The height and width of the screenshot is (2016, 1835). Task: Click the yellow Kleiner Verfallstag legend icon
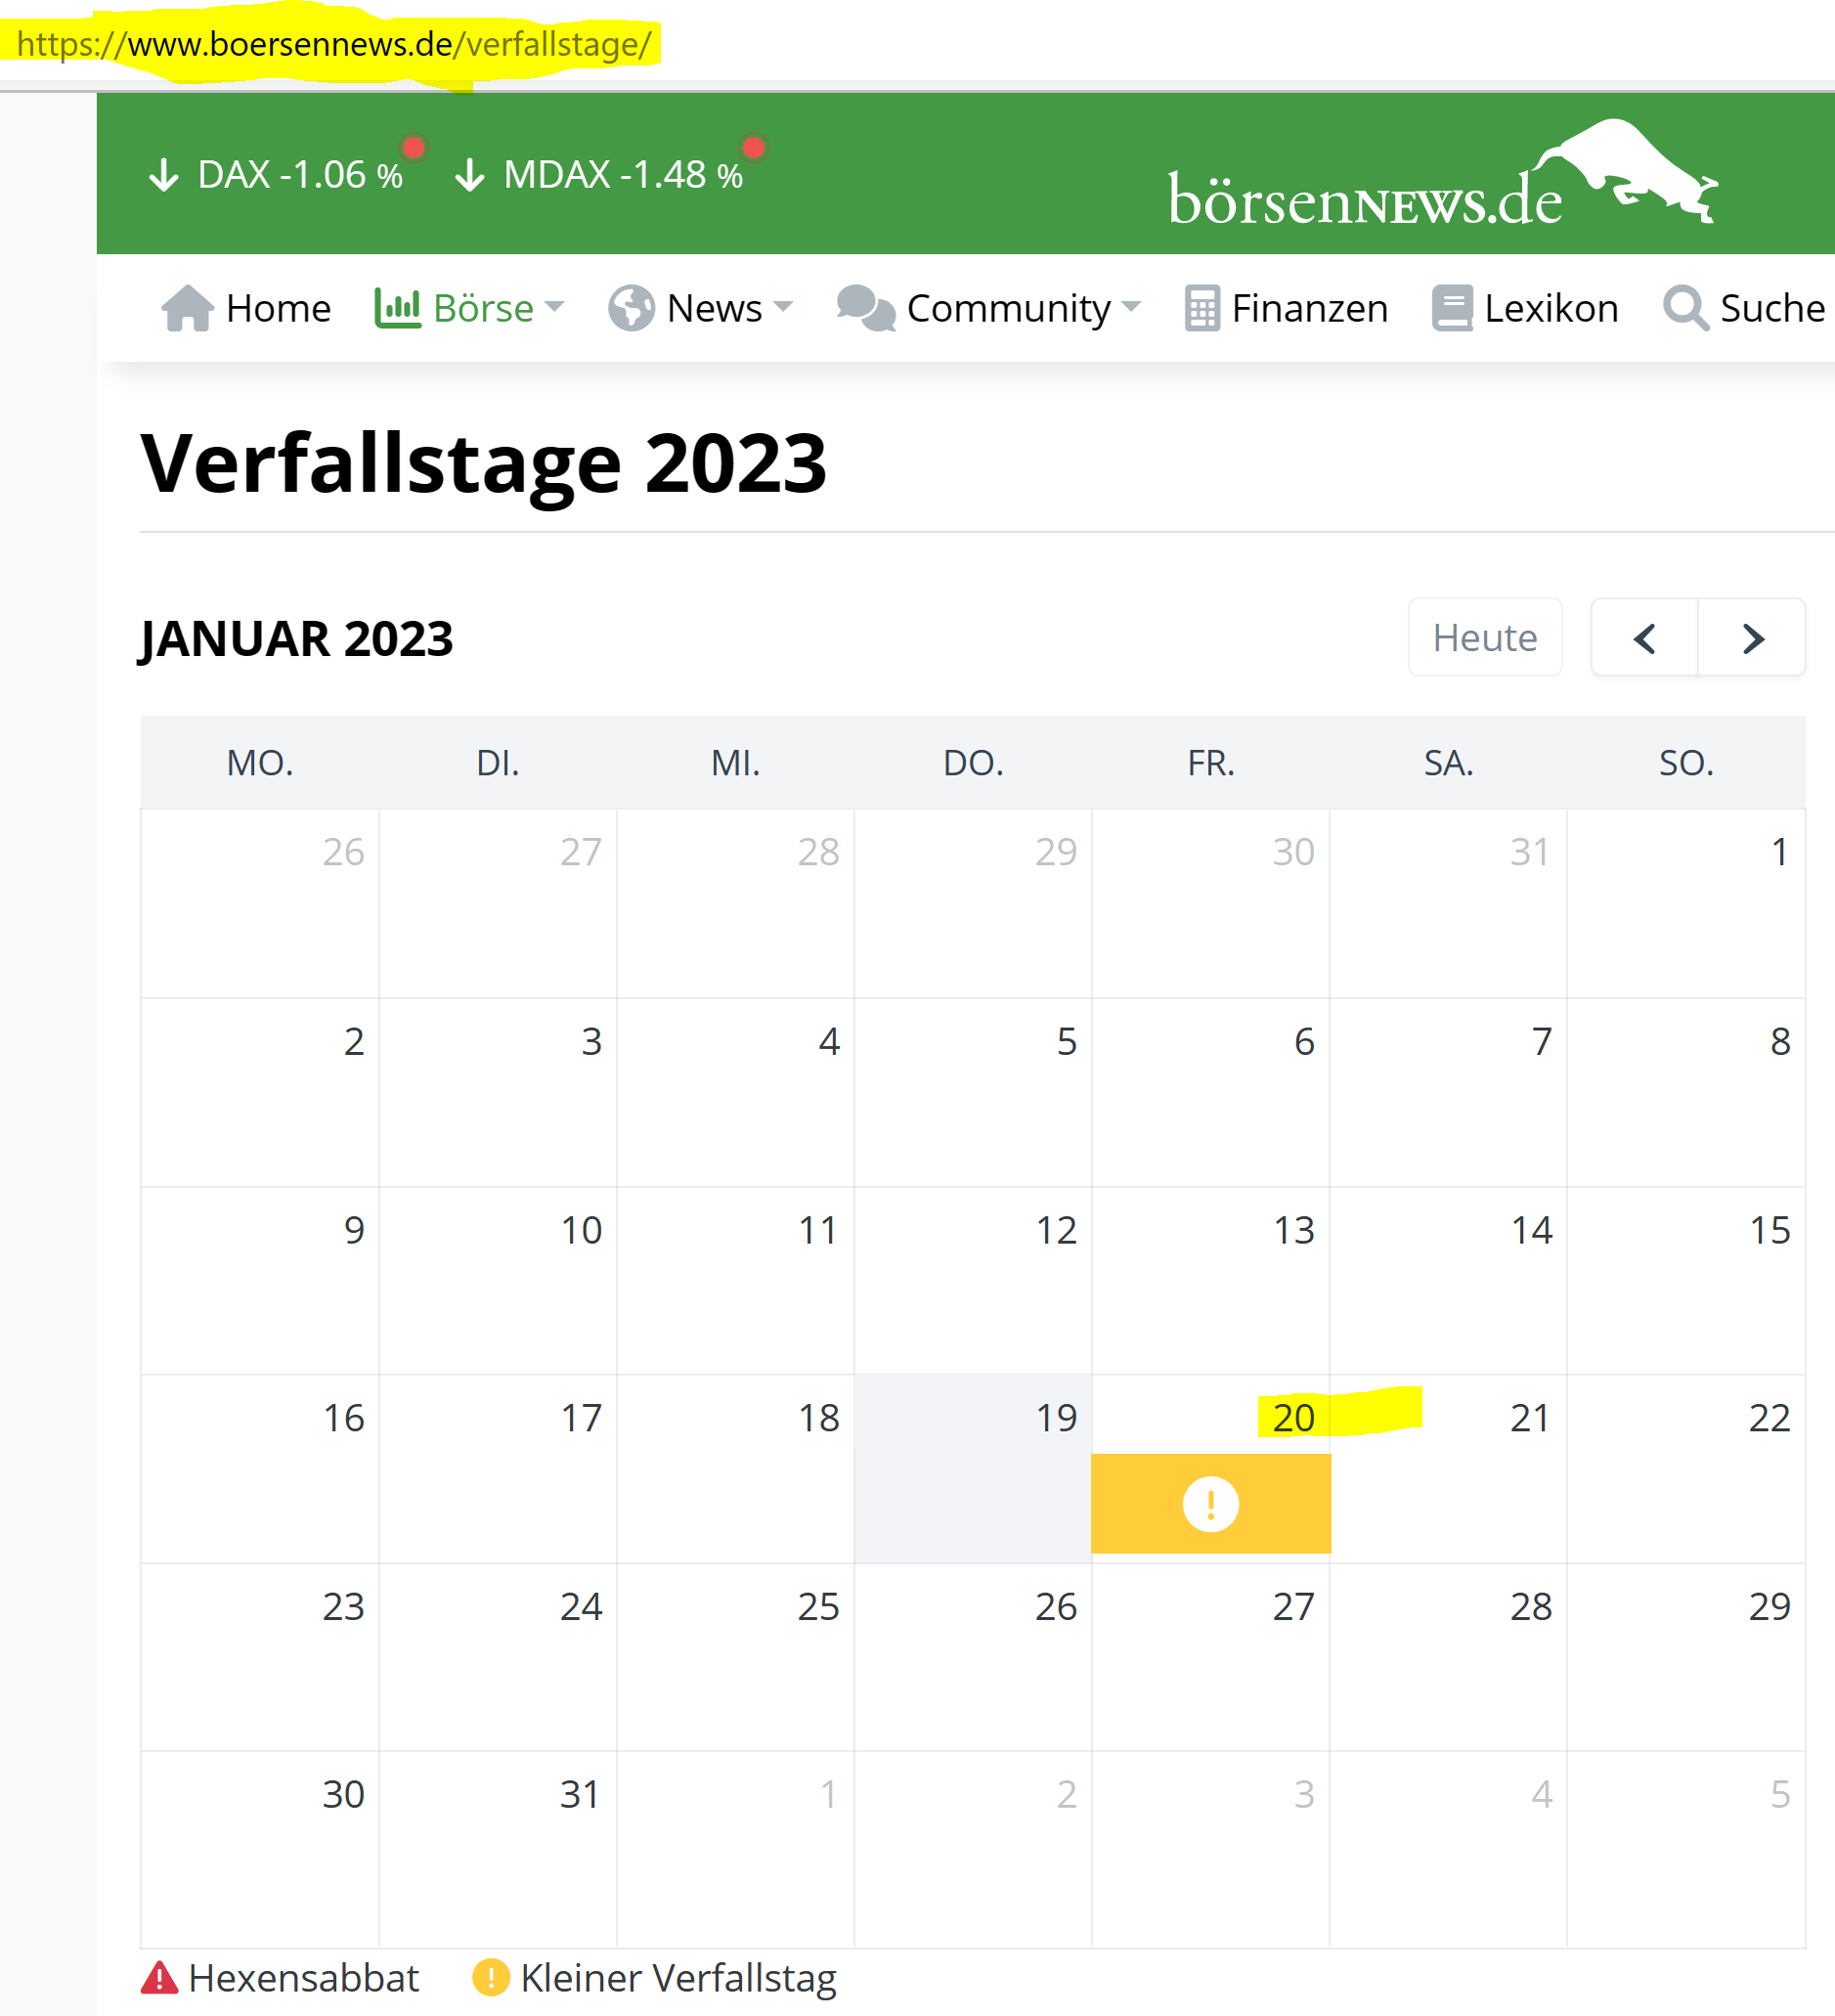491,1978
